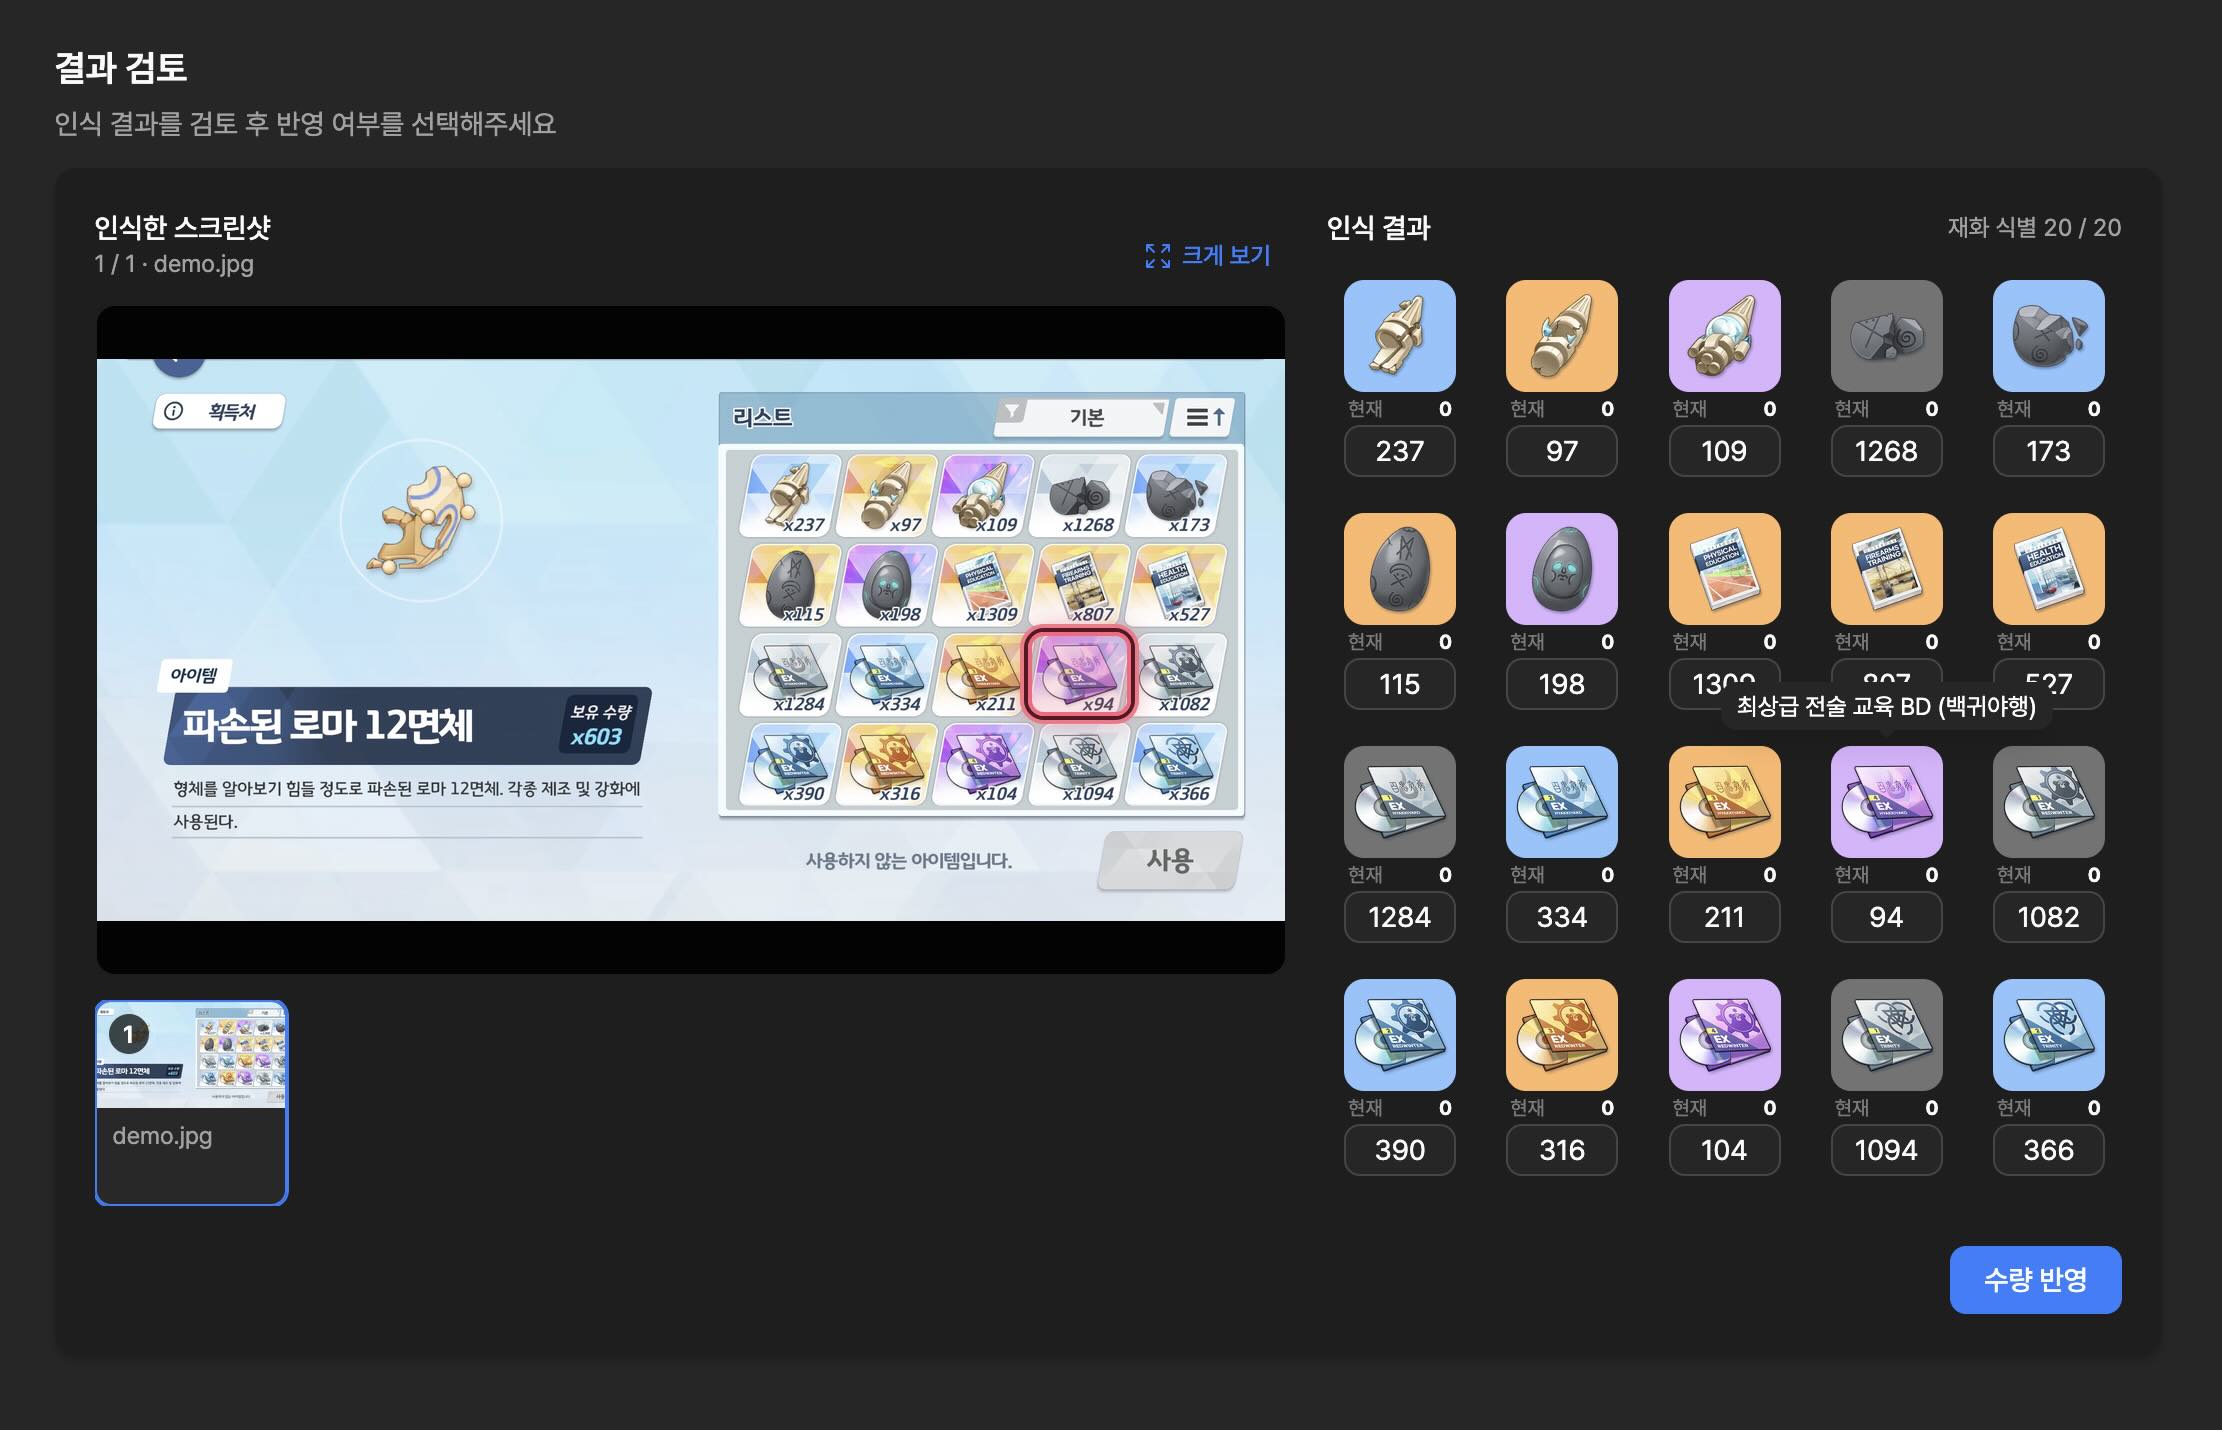The width and height of the screenshot is (2222, 1430).
Task: Click the purple egg-stone item icon above 198
Action: click(x=1561, y=569)
